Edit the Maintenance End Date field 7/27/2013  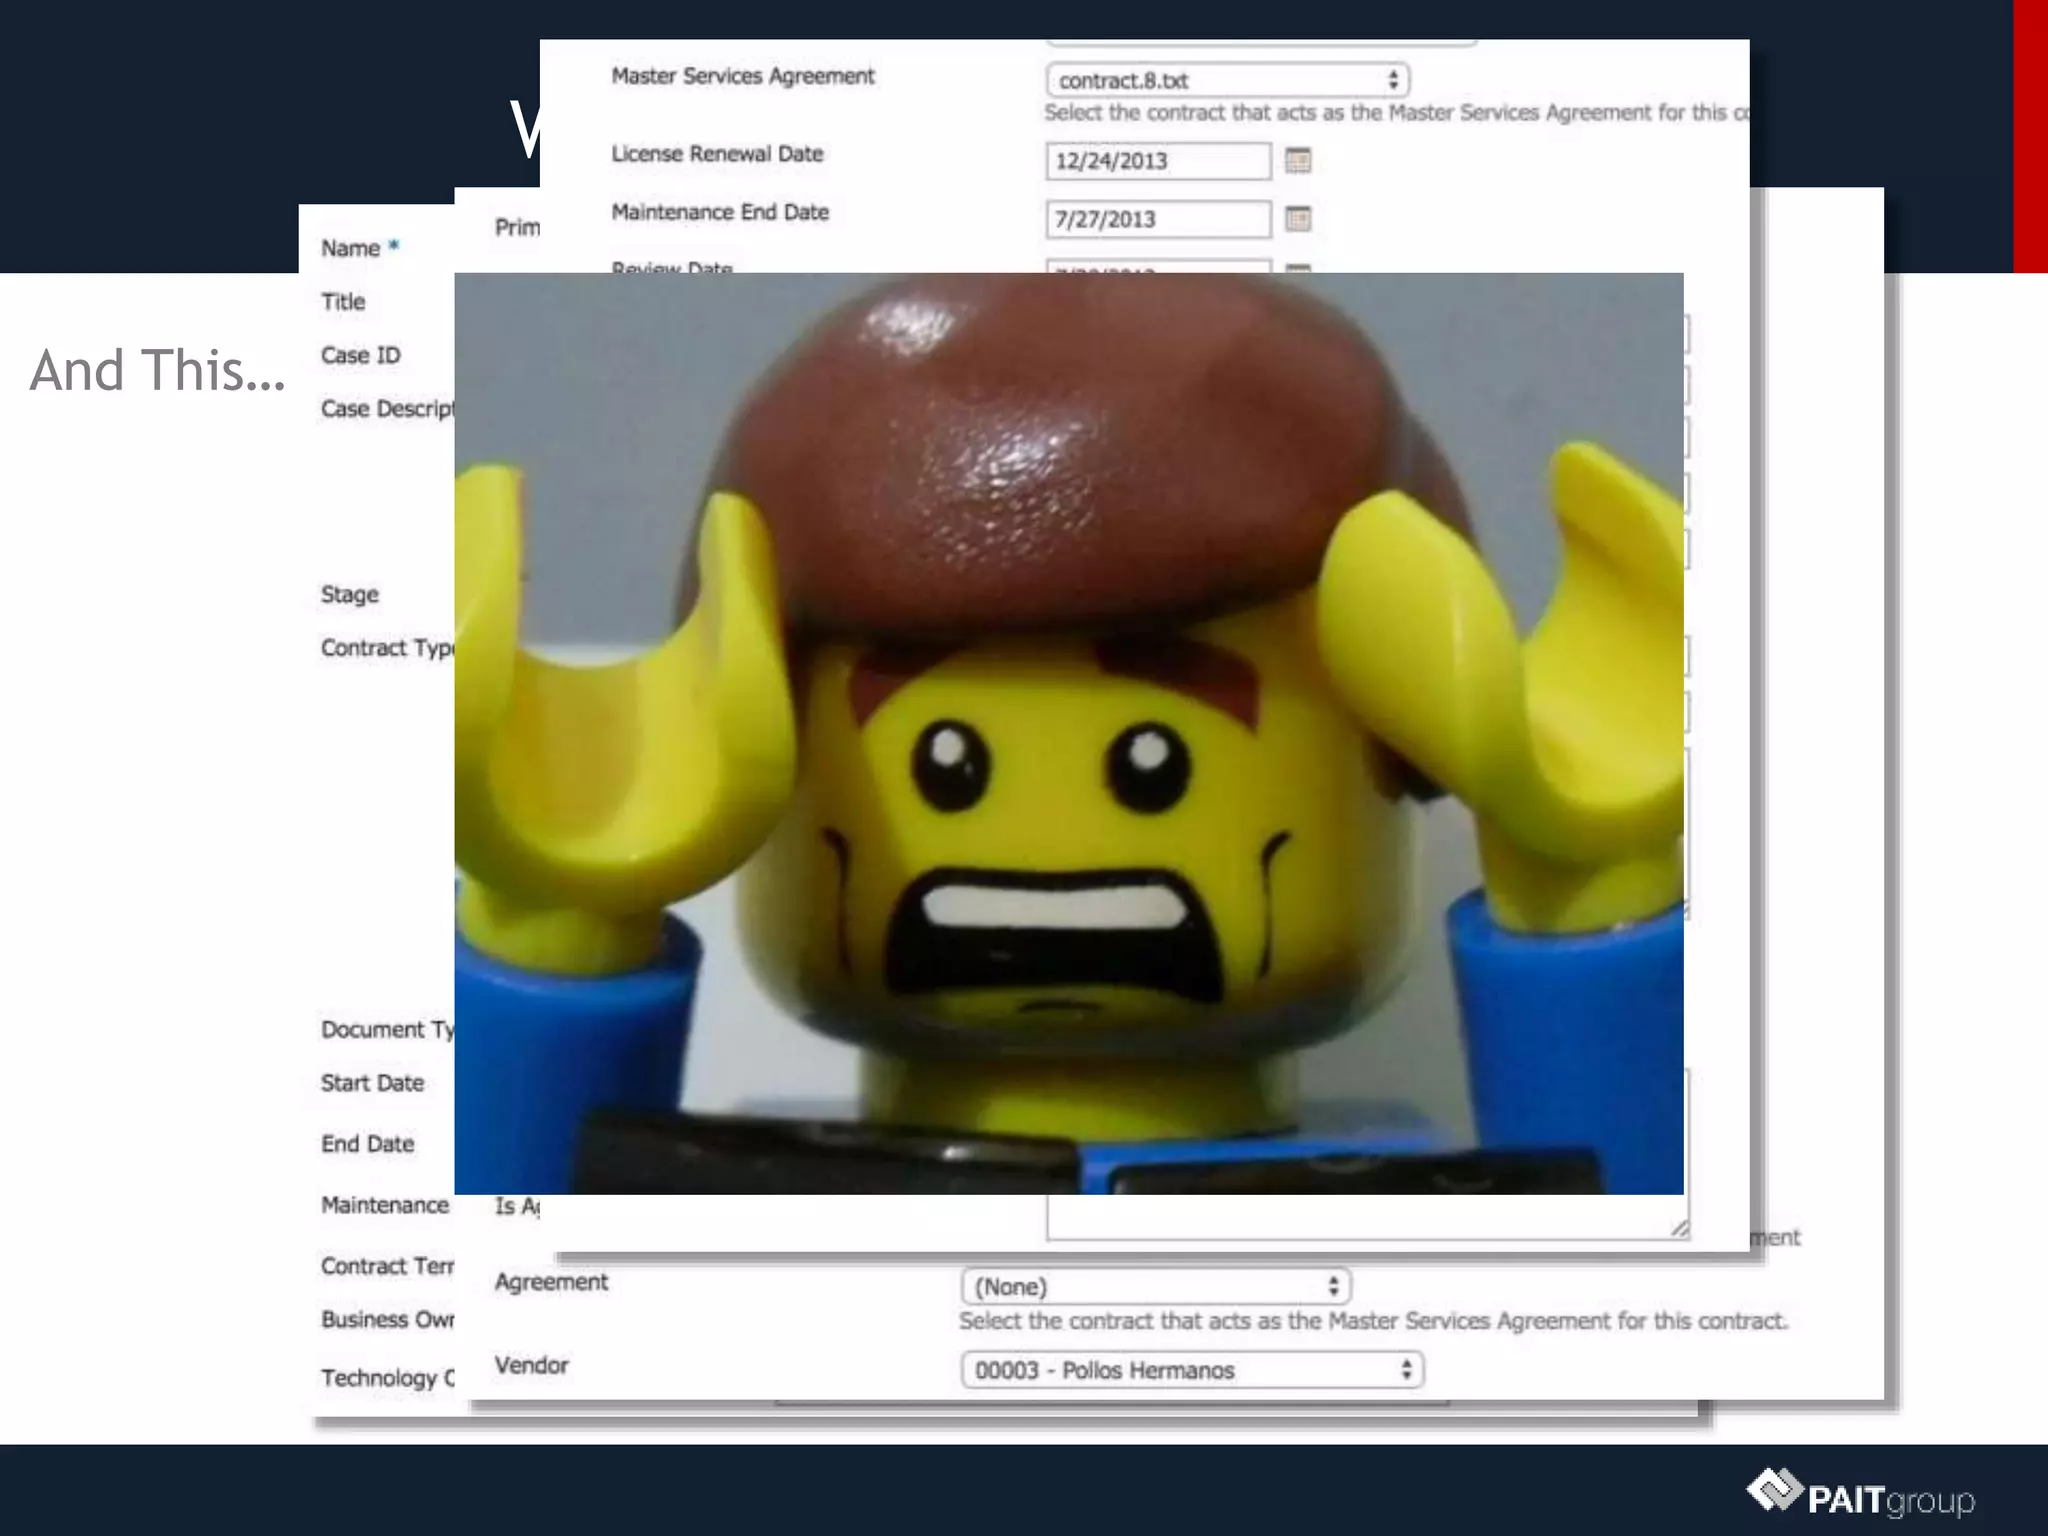pyautogui.click(x=1158, y=219)
